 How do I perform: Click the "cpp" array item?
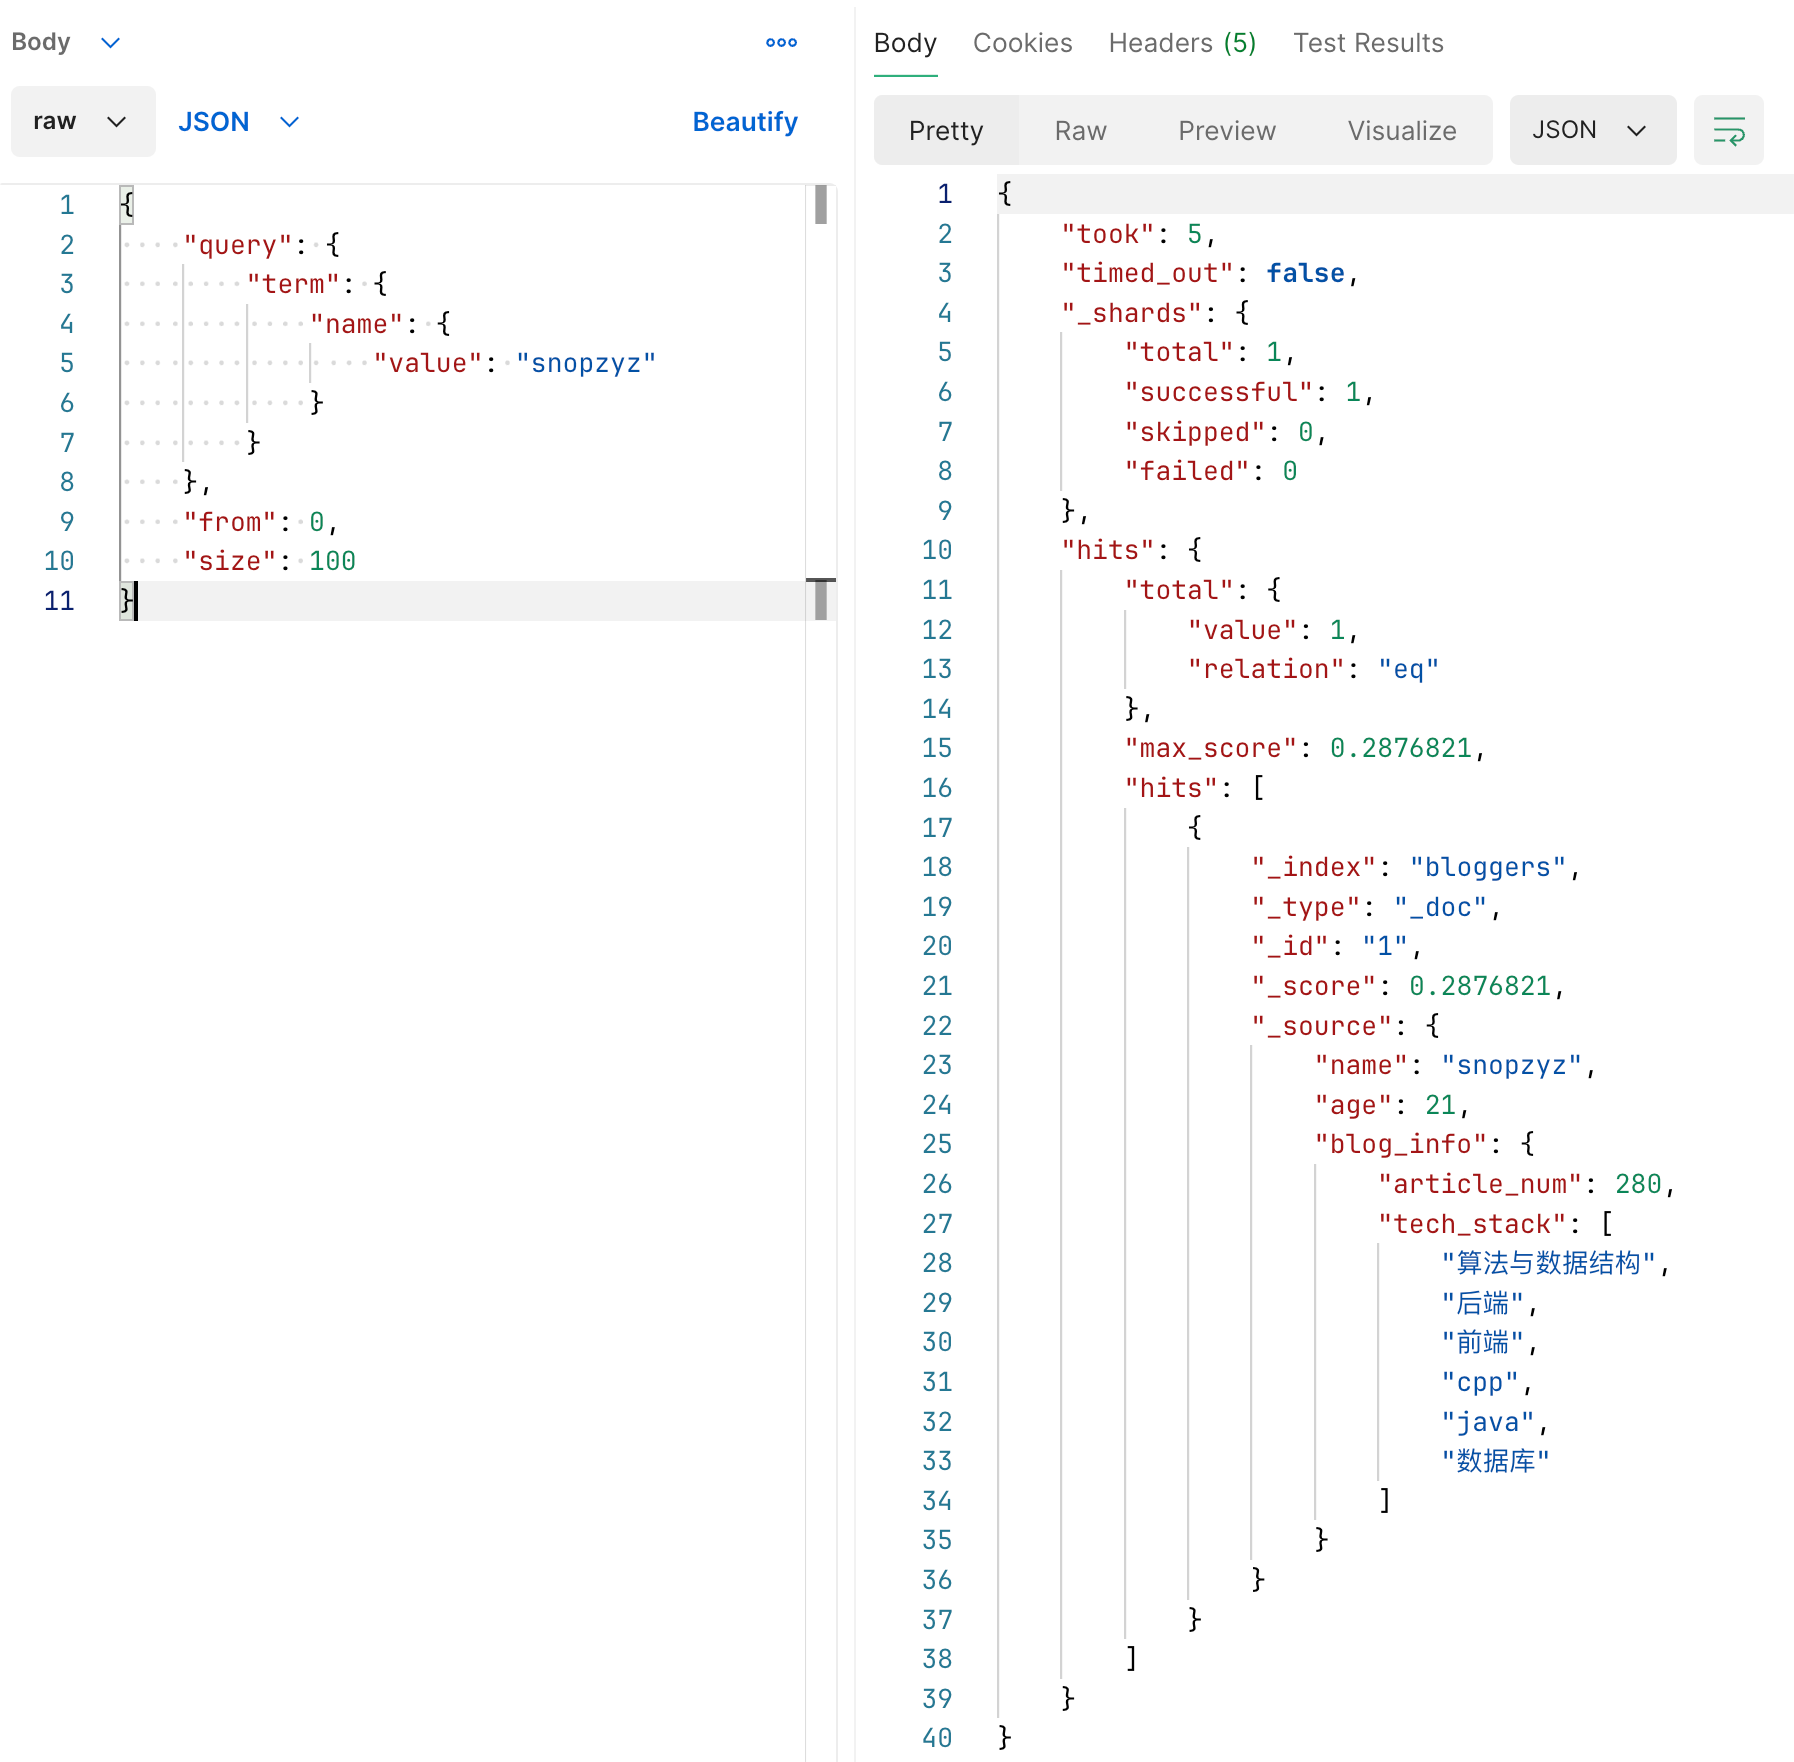click(x=1480, y=1382)
